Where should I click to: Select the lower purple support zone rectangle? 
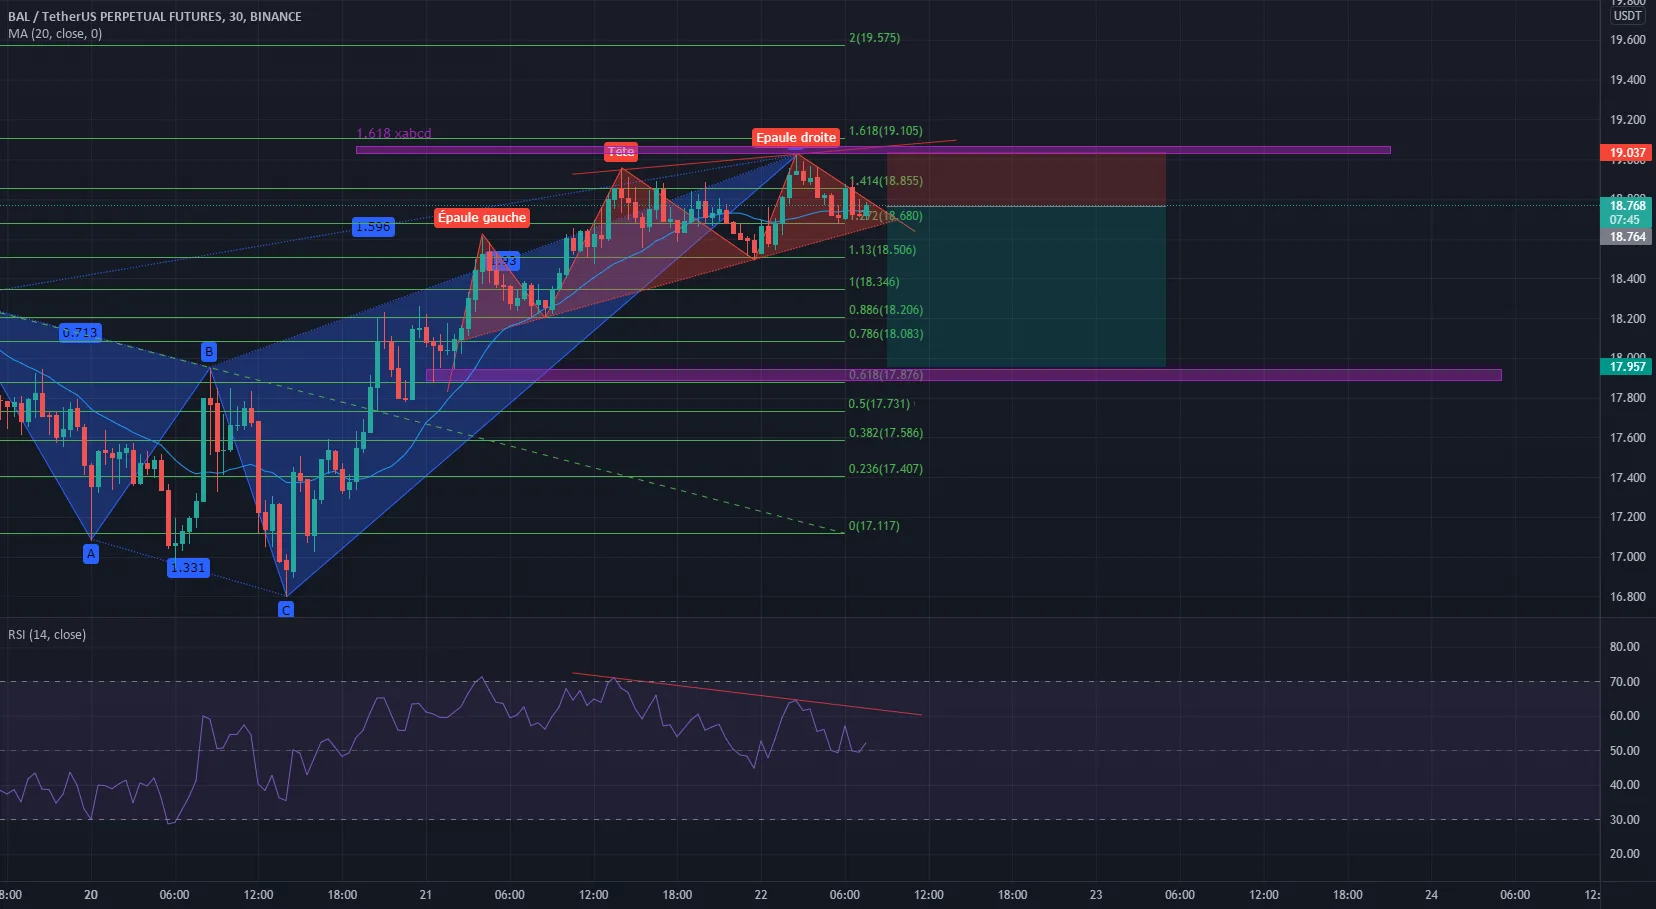click(x=964, y=375)
